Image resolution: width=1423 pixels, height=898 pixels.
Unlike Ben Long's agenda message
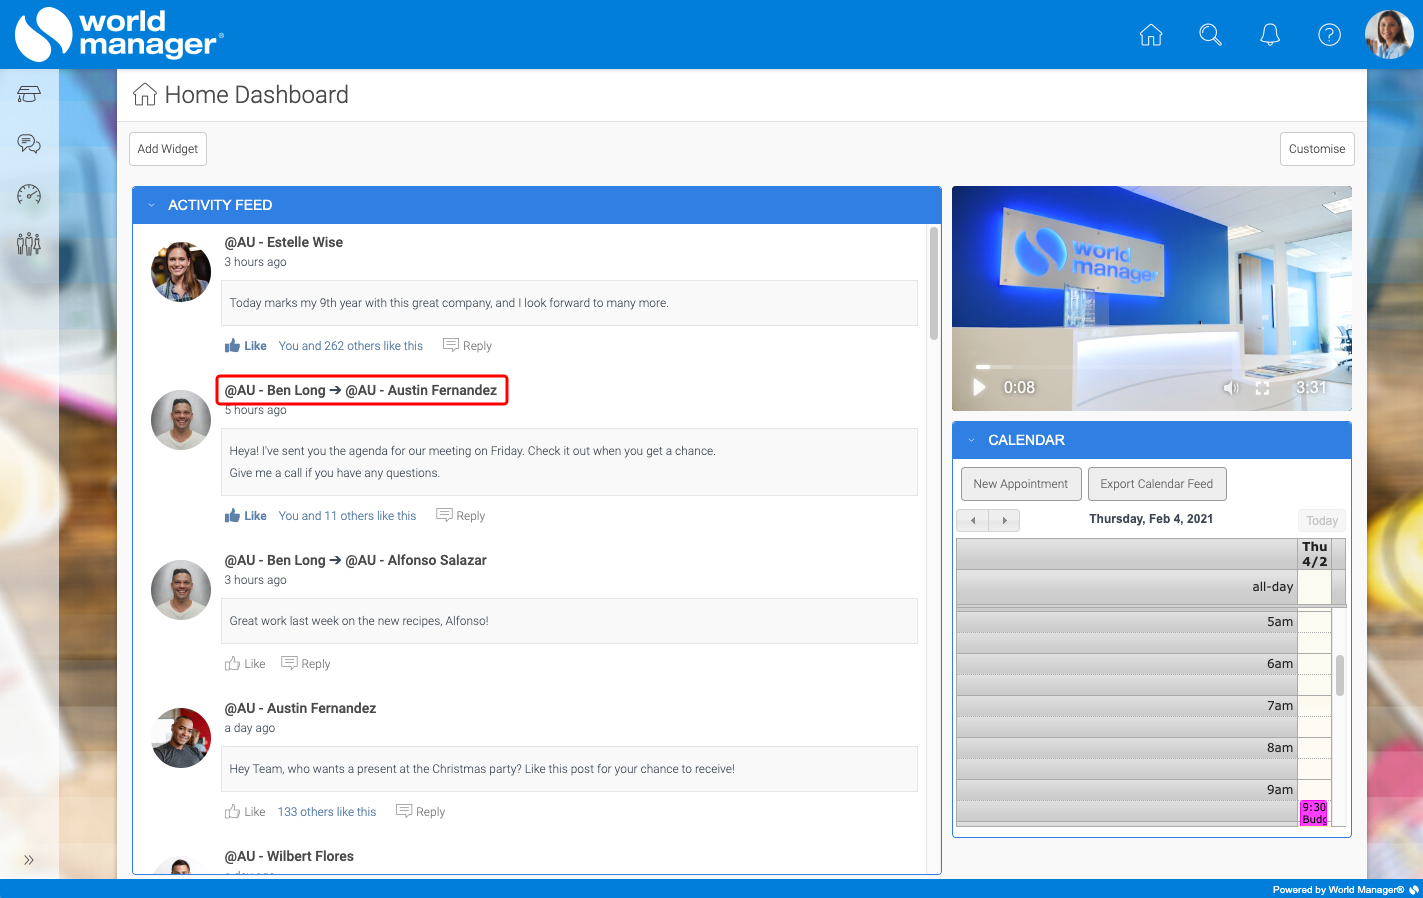pyautogui.click(x=245, y=515)
